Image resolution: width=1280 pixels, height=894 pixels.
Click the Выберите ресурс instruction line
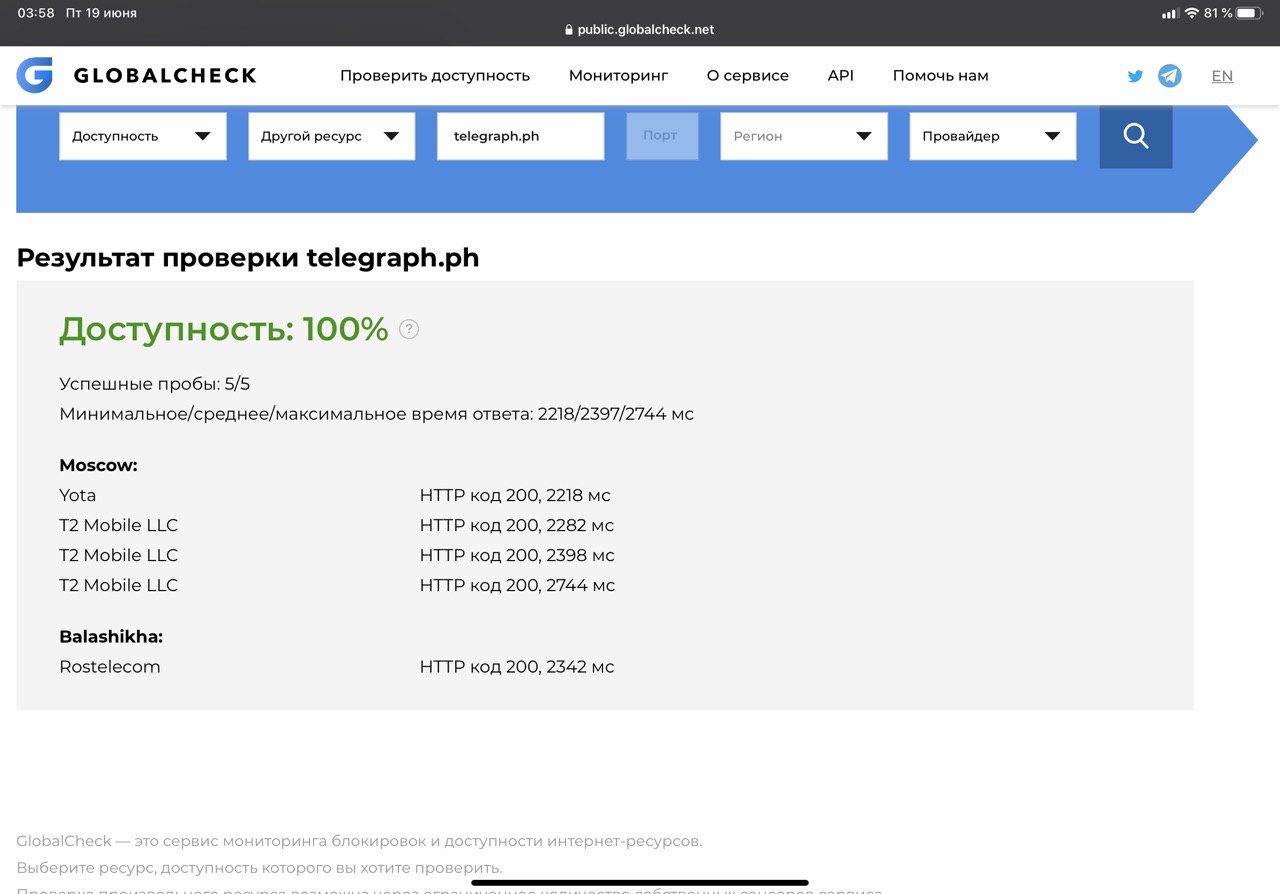(x=259, y=867)
